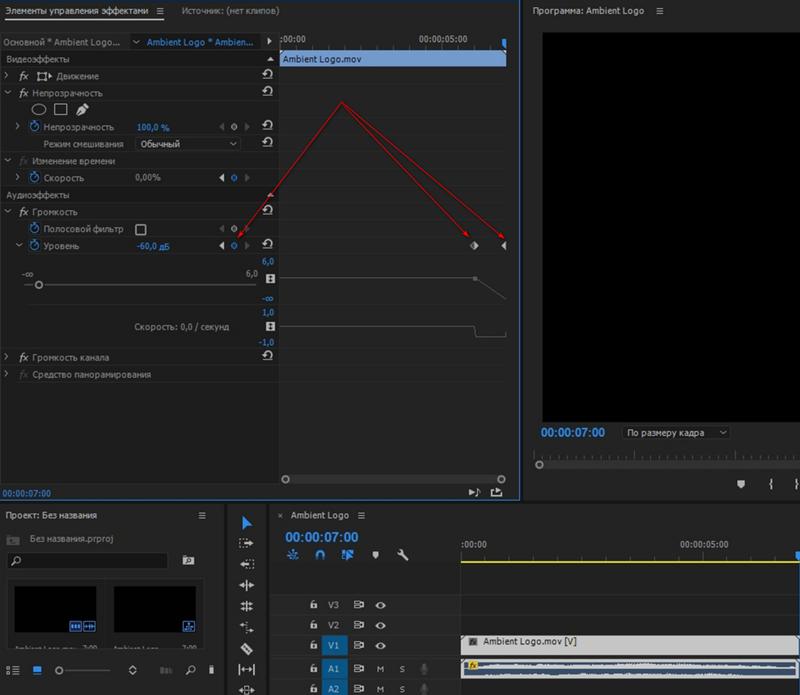800x695 pixels.
Task: Enable the Полосовой фильтр checkbox
Action: [x=141, y=229]
